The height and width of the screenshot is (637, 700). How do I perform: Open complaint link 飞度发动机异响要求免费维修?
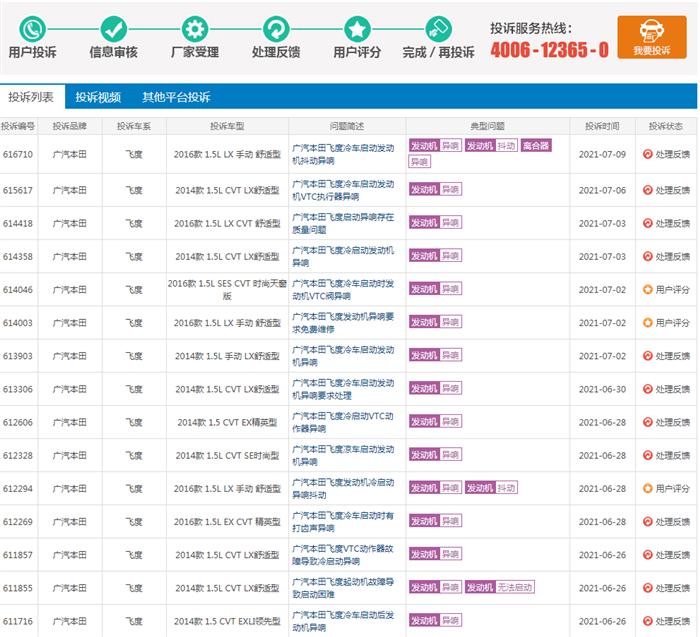point(343,322)
